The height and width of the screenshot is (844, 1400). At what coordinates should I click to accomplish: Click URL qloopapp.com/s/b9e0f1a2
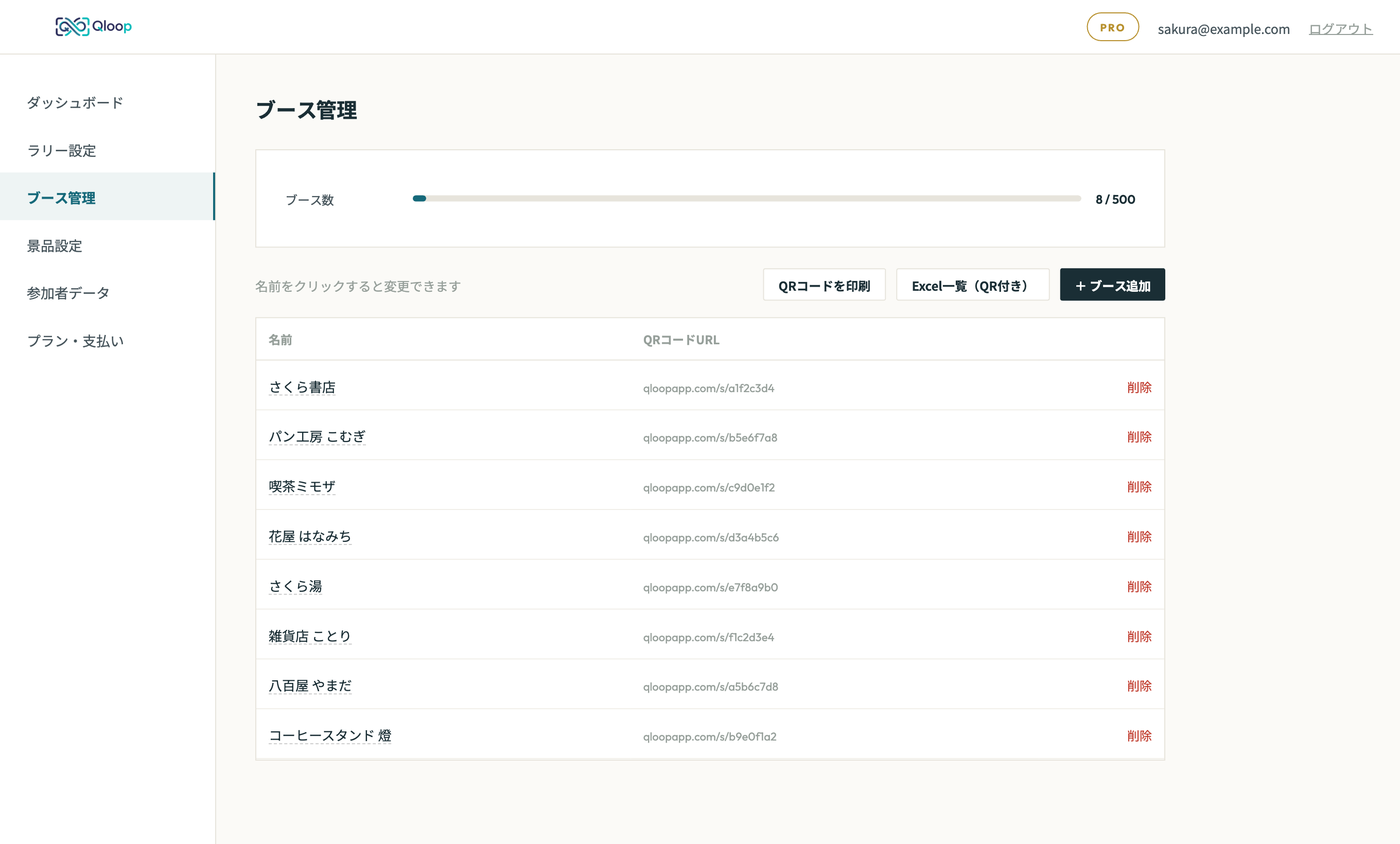[710, 737]
